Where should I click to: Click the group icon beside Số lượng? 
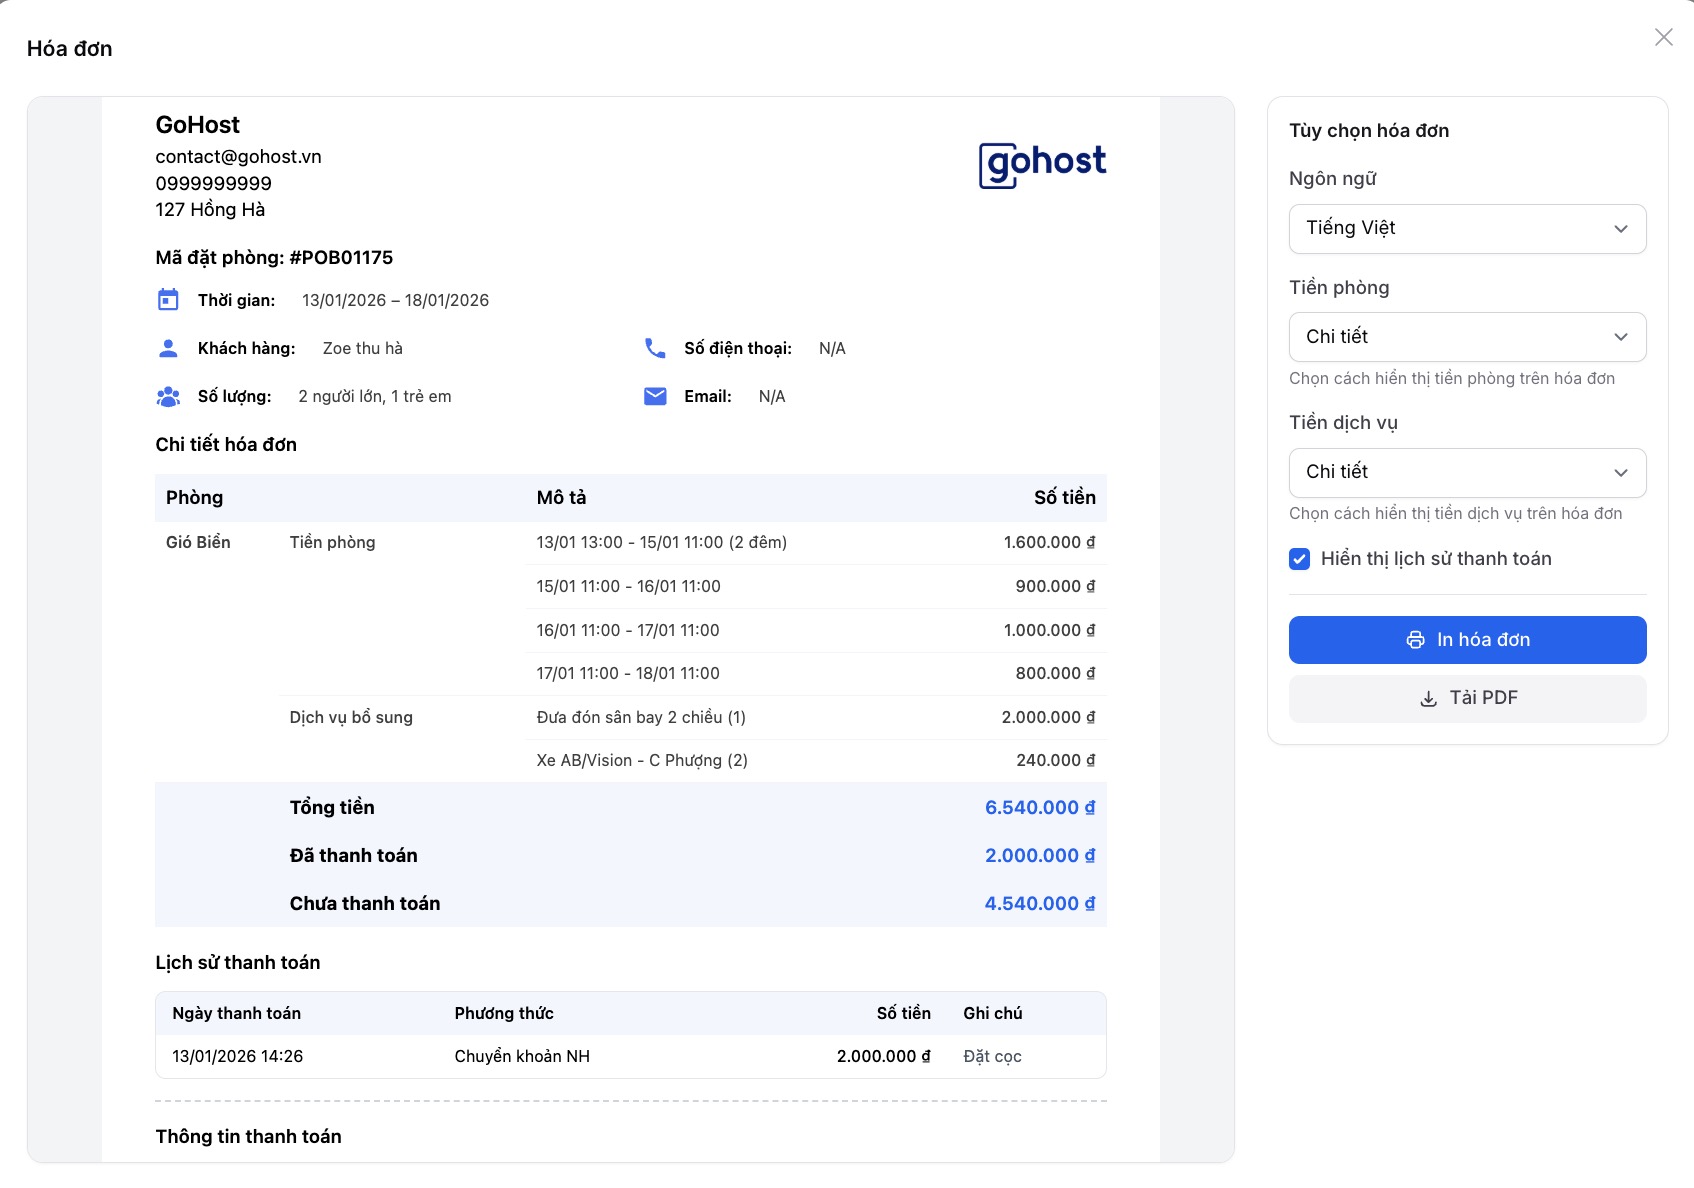[x=168, y=397]
